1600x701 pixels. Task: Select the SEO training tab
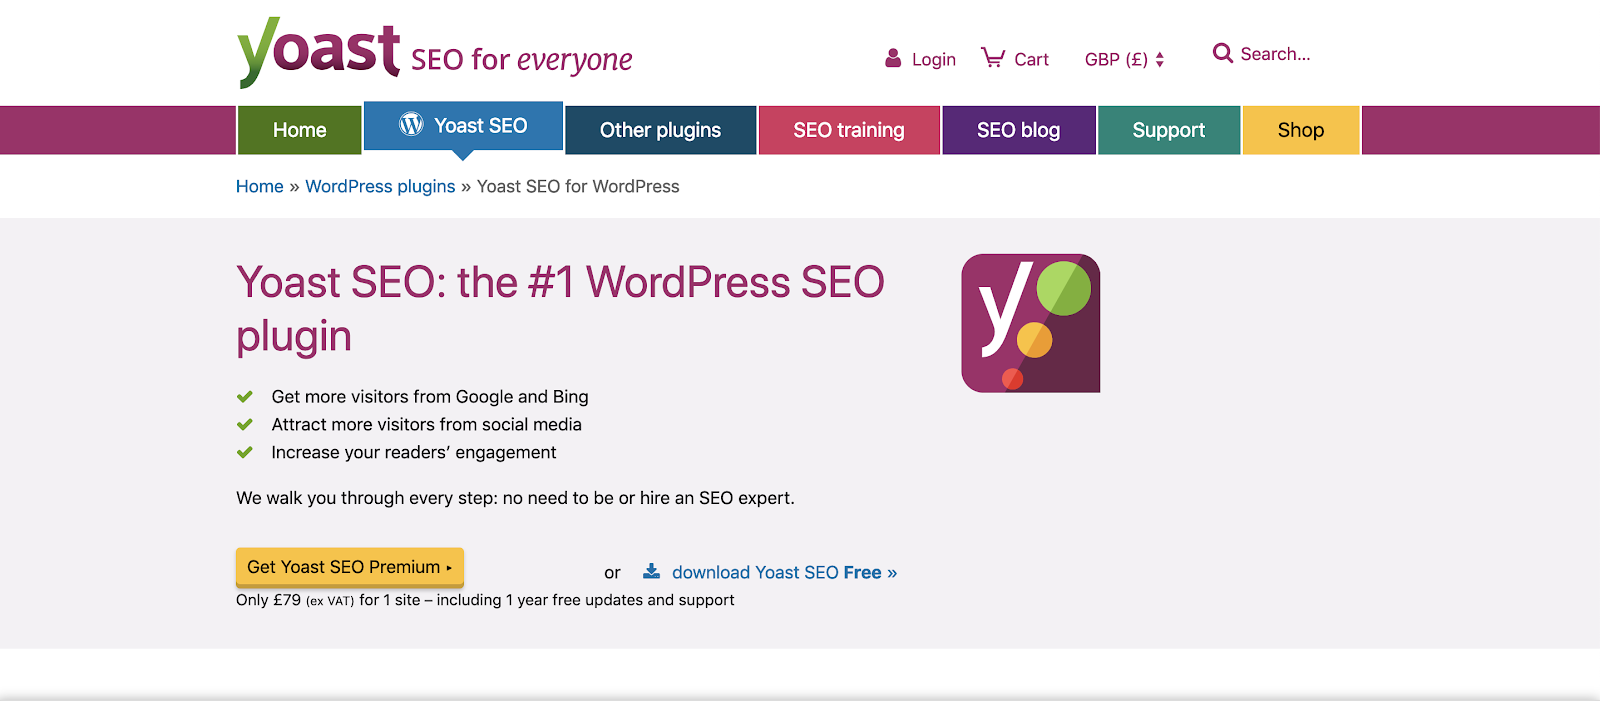pyautogui.click(x=848, y=130)
